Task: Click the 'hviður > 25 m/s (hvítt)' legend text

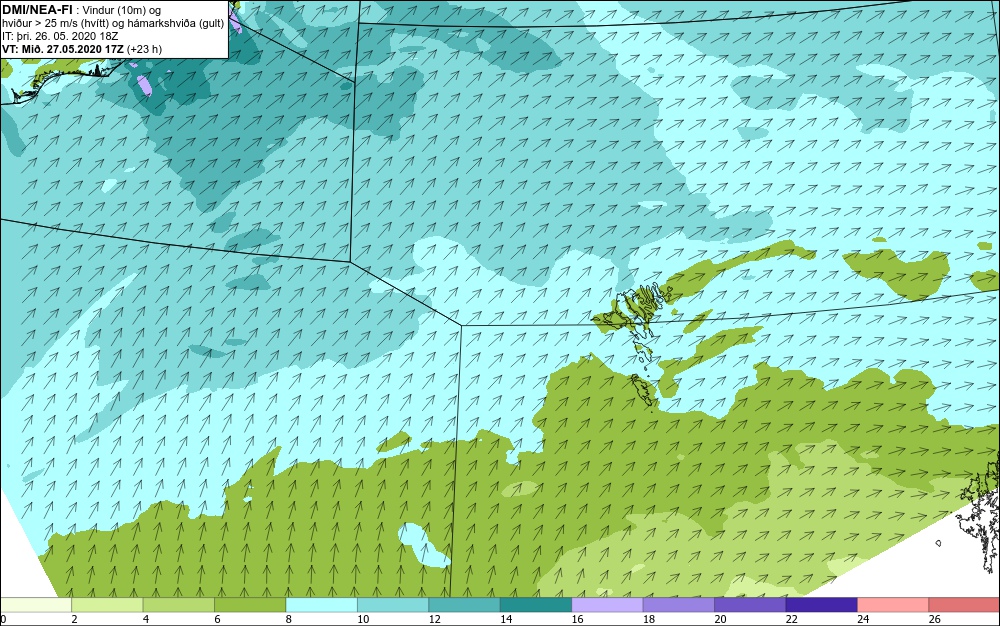Action: pos(55,24)
